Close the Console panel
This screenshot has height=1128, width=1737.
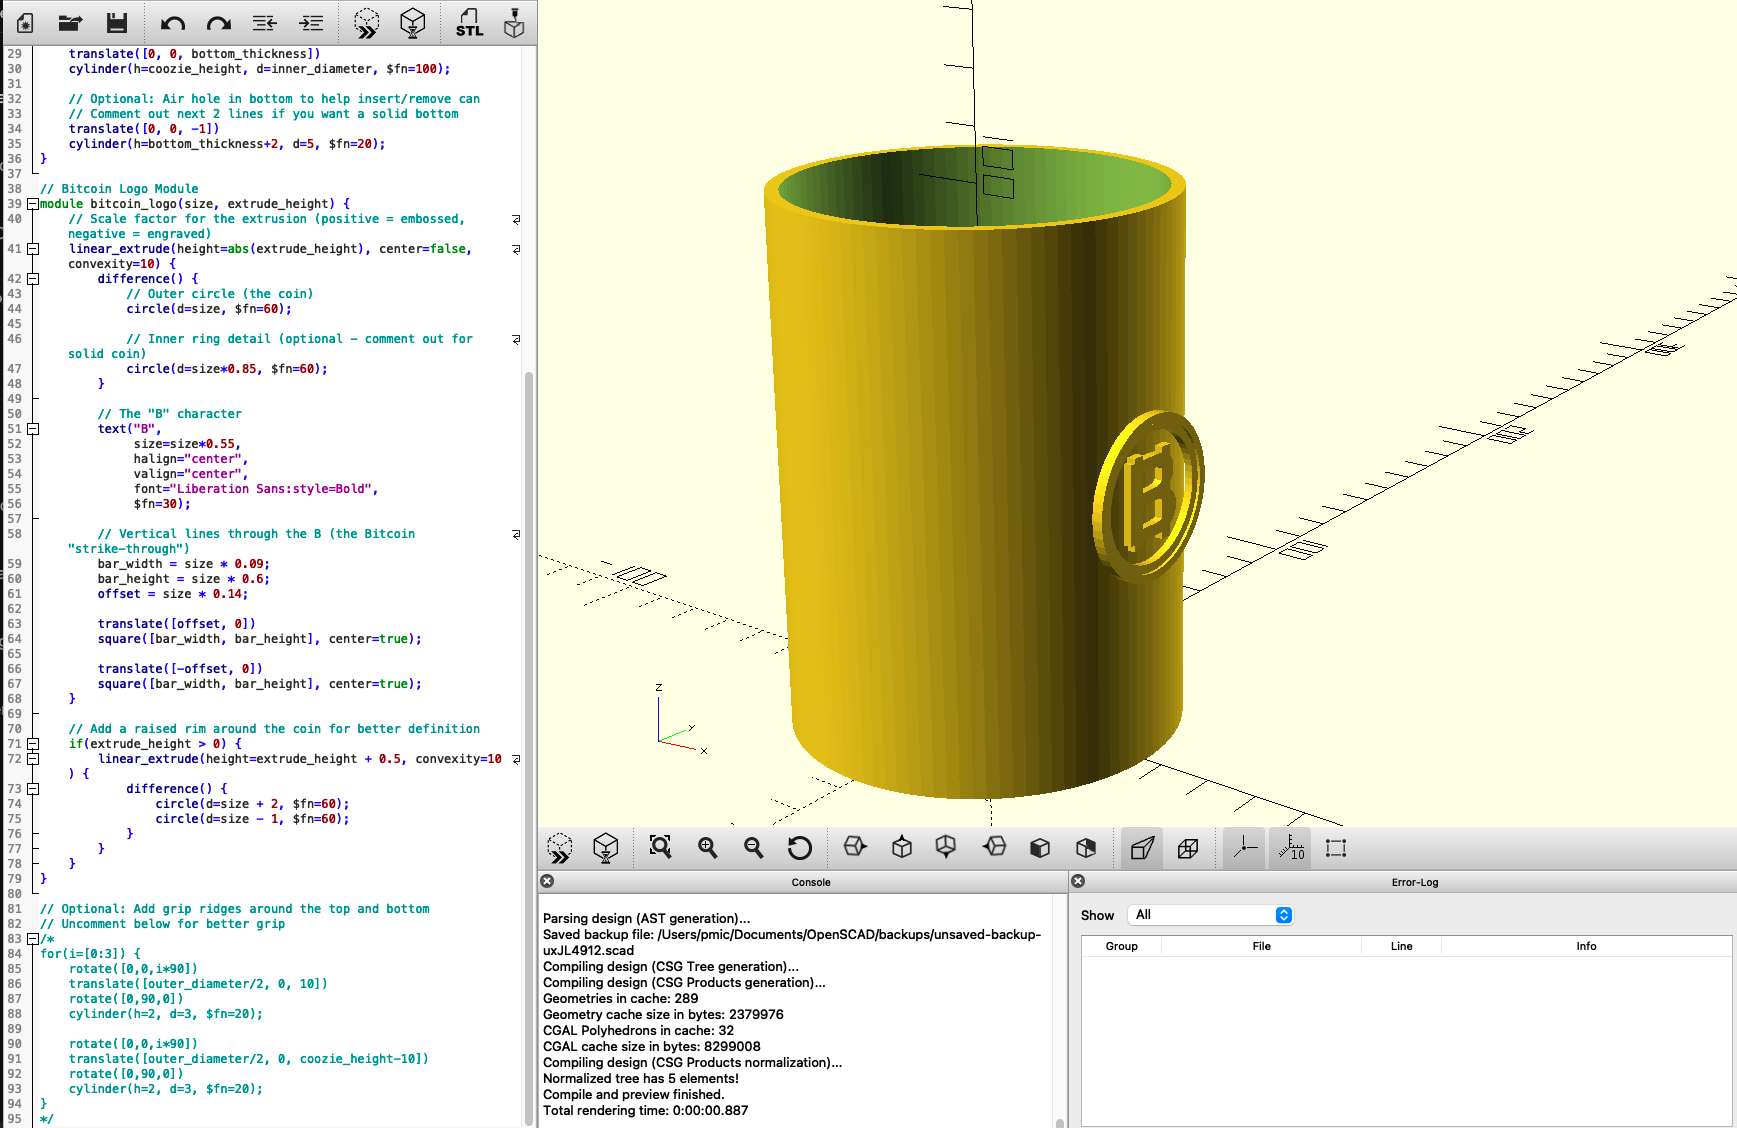pos(547,881)
